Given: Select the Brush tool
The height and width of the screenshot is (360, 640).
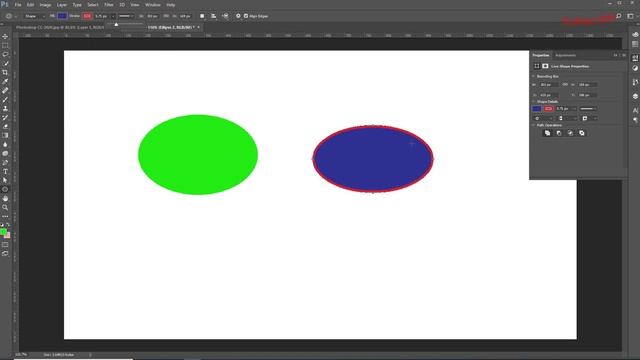Looking at the screenshot, I should (x=5, y=99).
